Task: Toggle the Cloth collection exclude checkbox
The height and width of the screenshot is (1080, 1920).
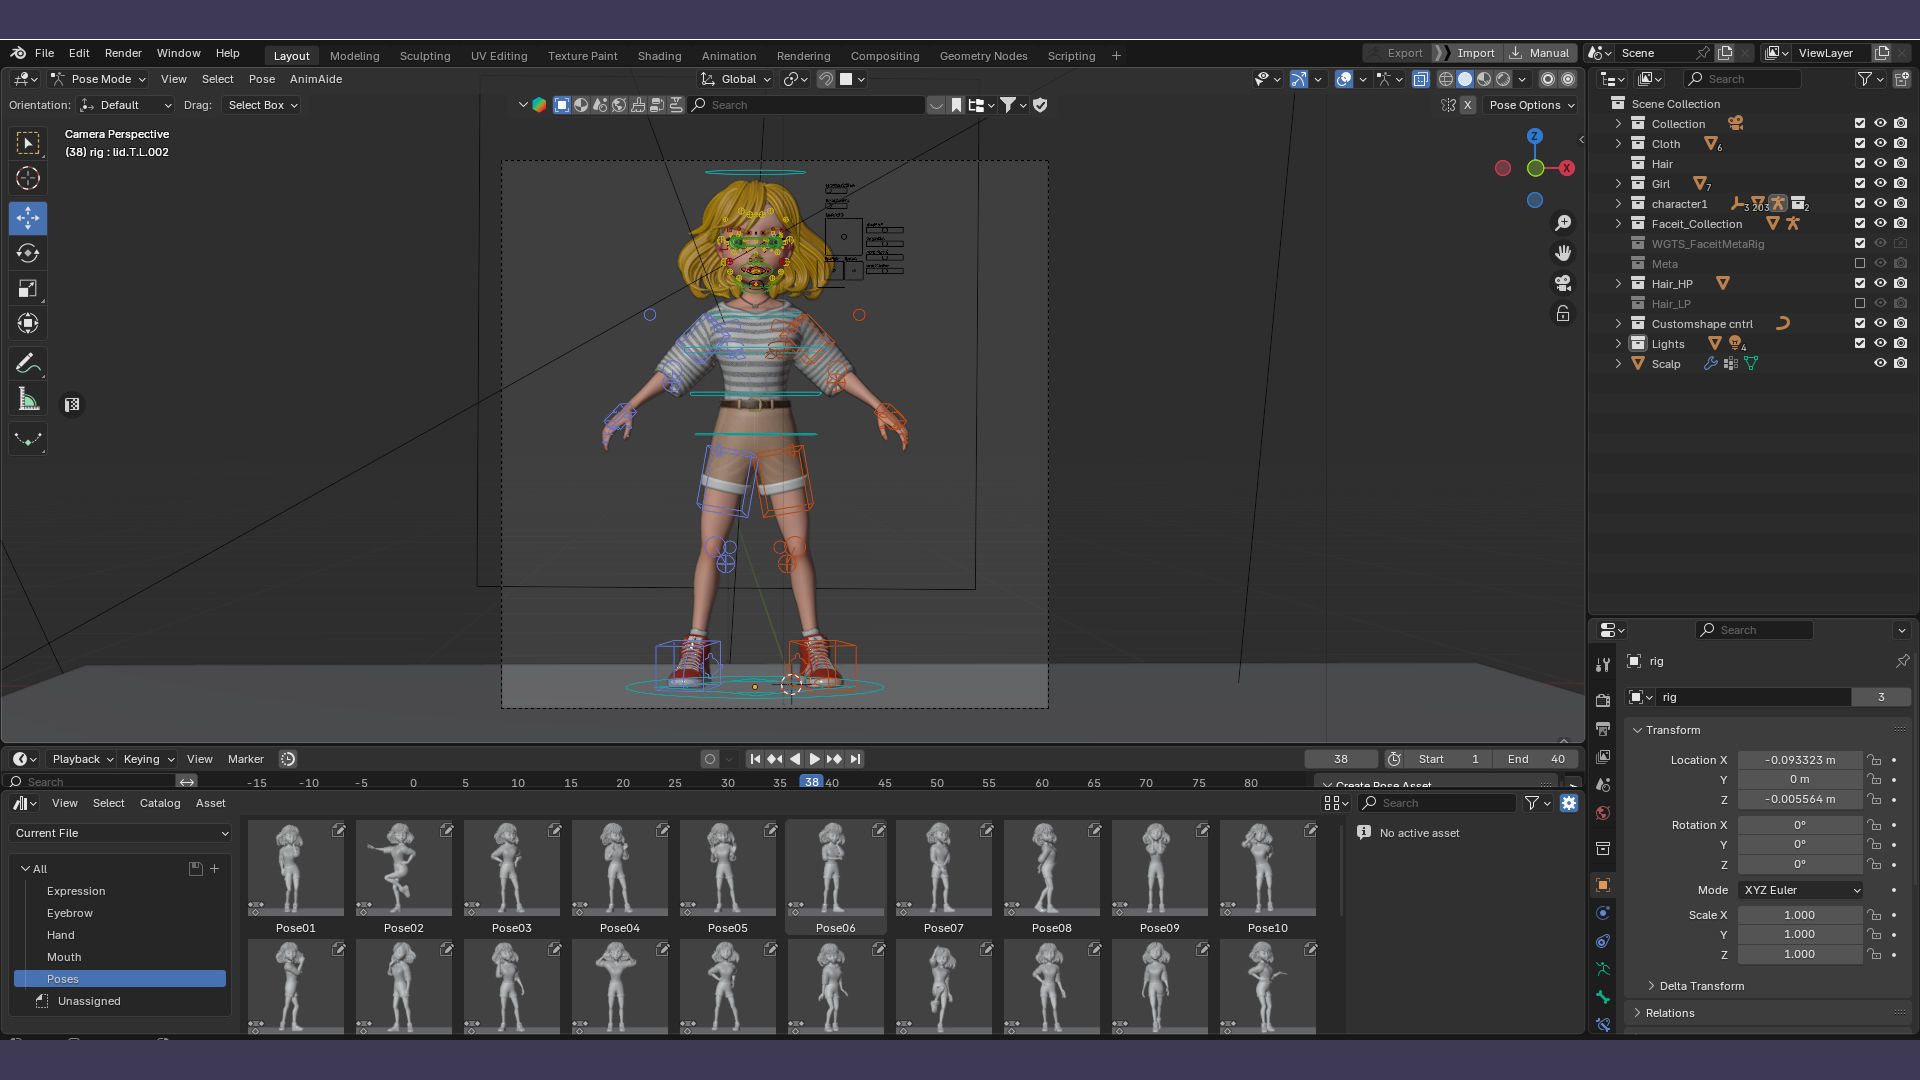Action: [1860, 143]
